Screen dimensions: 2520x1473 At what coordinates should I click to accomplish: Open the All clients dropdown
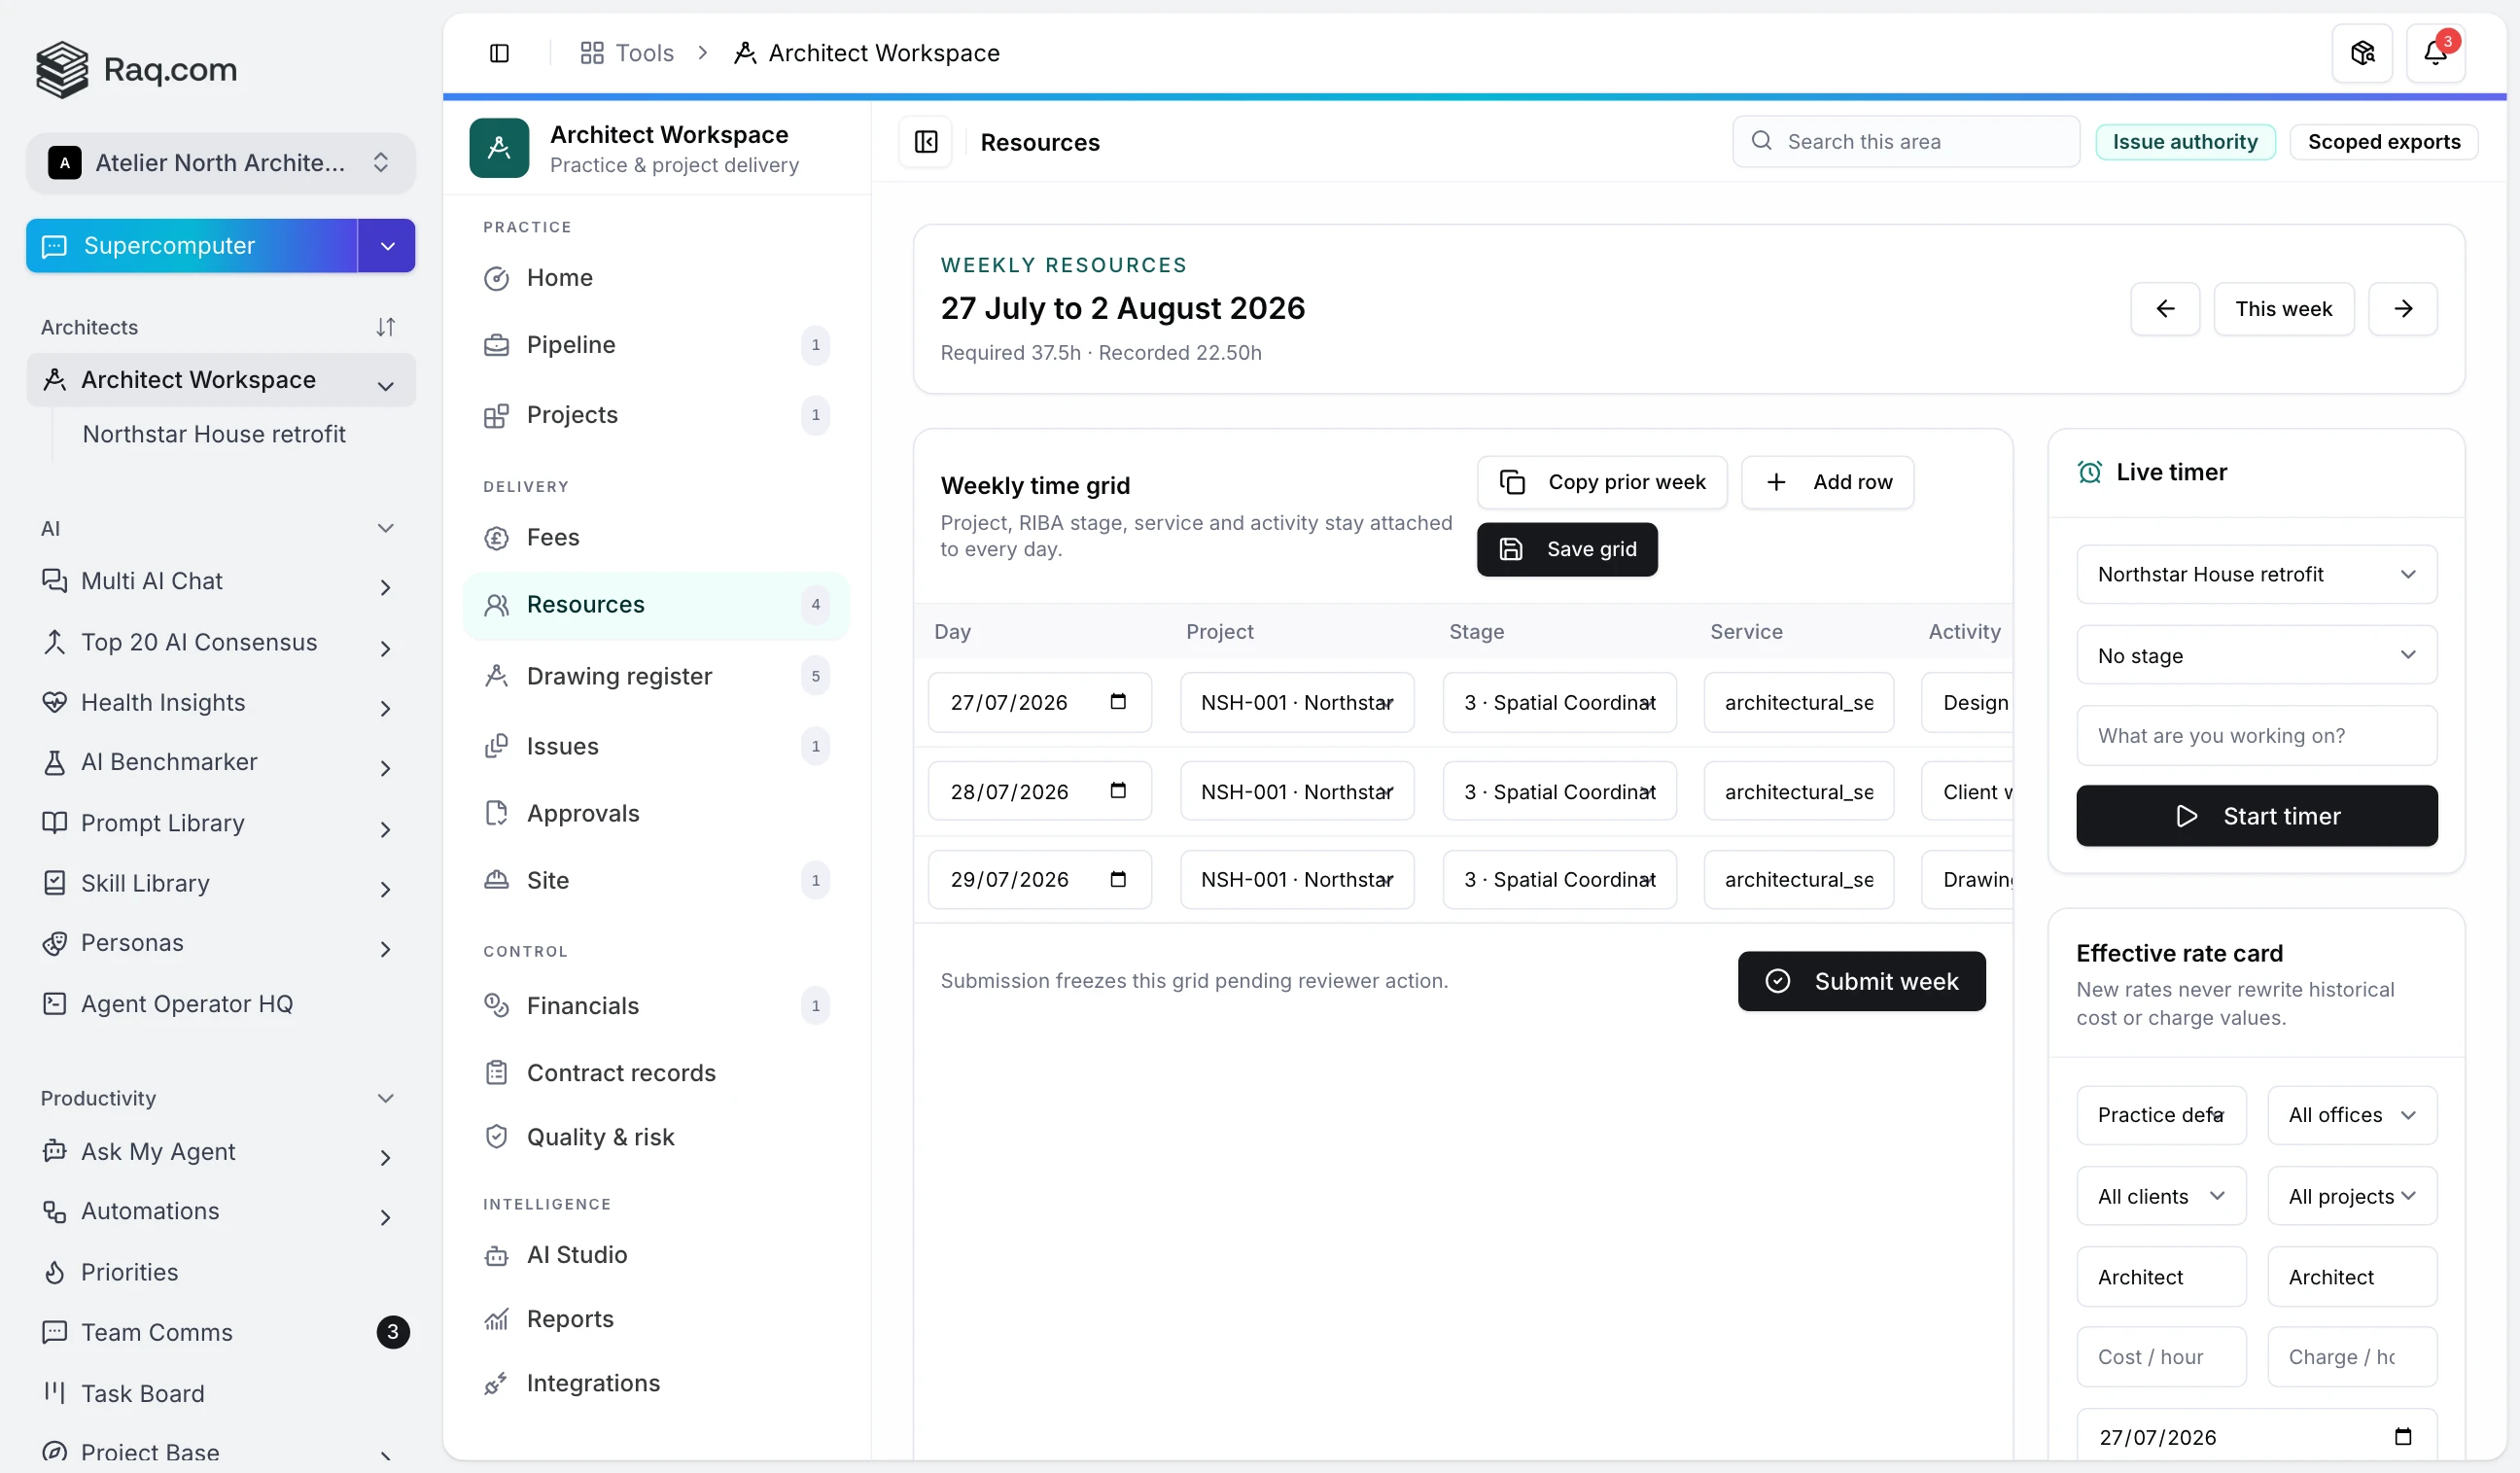coord(2161,1196)
